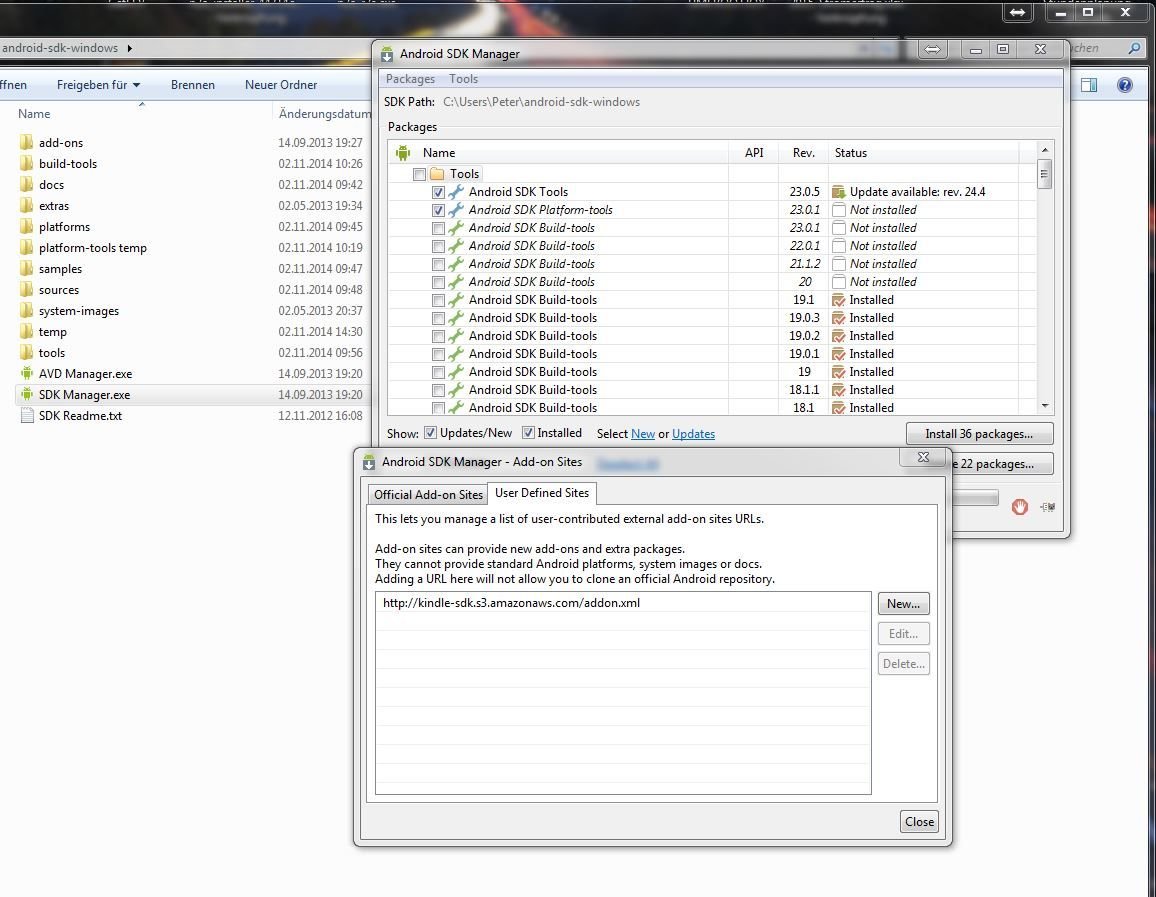This screenshot has height=897, width=1156.
Task: Click the Rev. column header
Action: [x=804, y=153]
